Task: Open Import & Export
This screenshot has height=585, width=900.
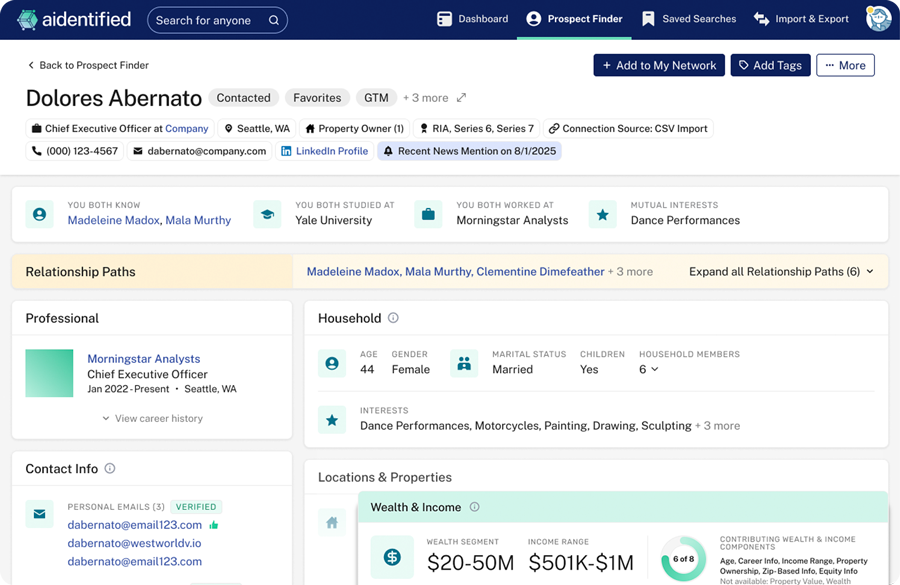Action: (x=801, y=19)
